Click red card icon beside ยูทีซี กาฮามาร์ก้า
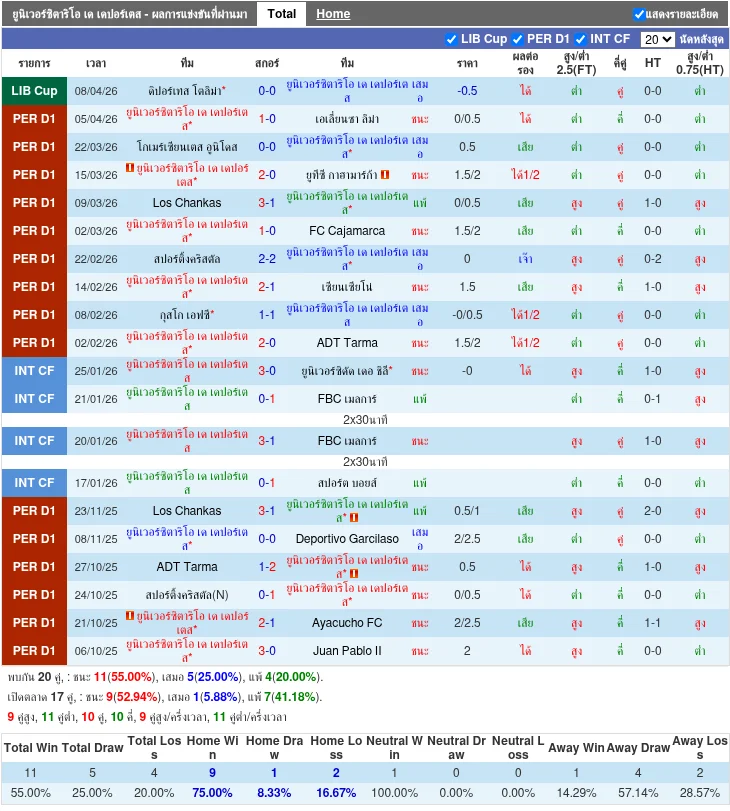 [x=385, y=175]
